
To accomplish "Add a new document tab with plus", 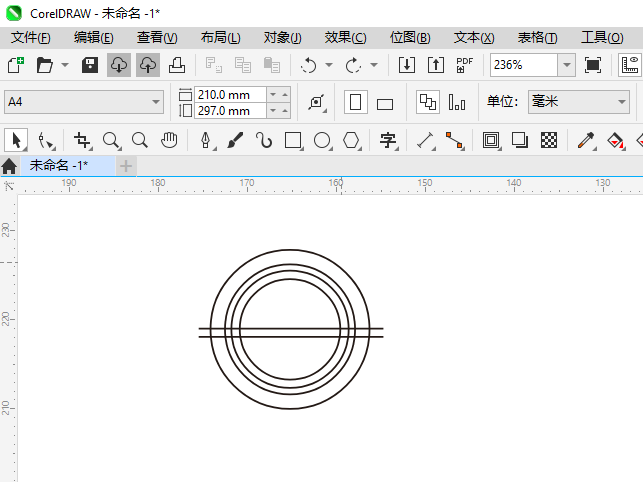I will click(126, 165).
